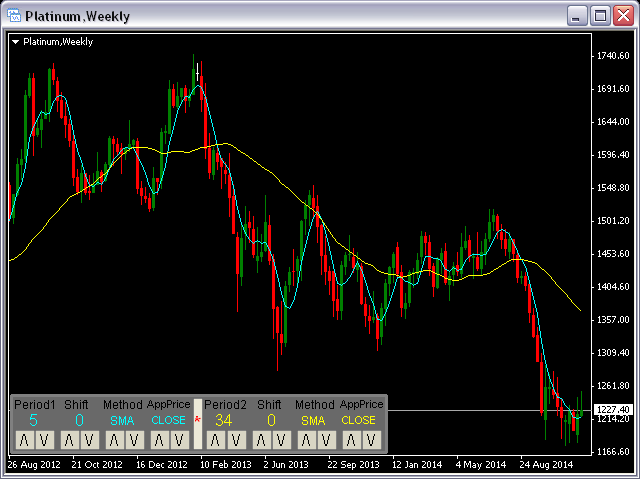Decrease Period2 with the down arrow

(235, 440)
